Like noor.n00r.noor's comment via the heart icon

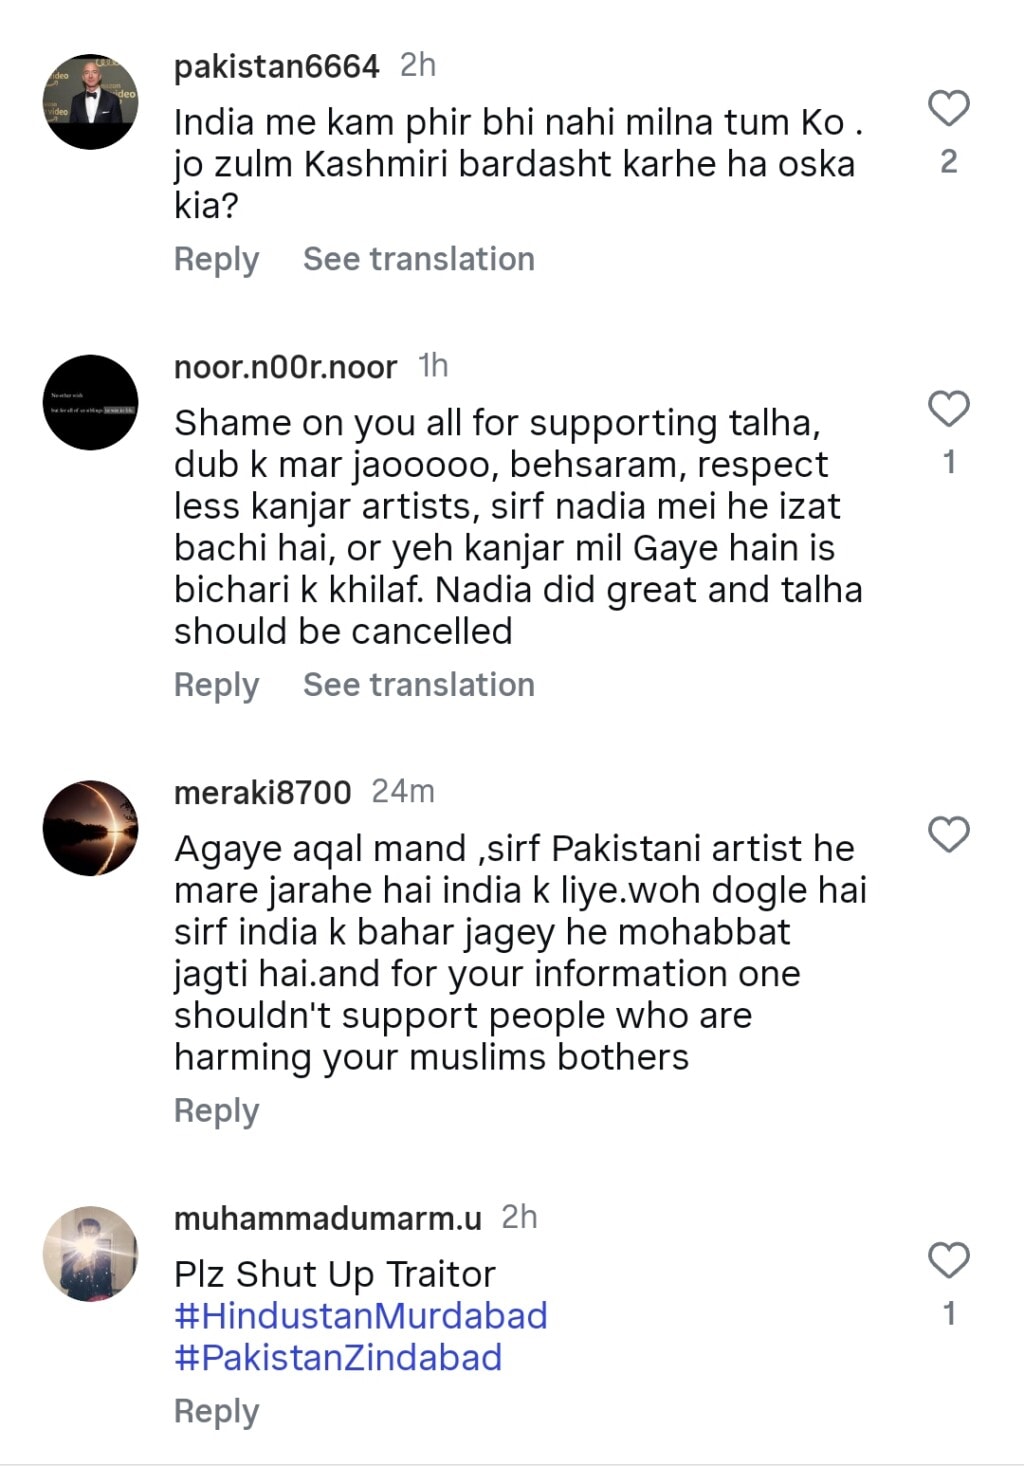click(948, 409)
